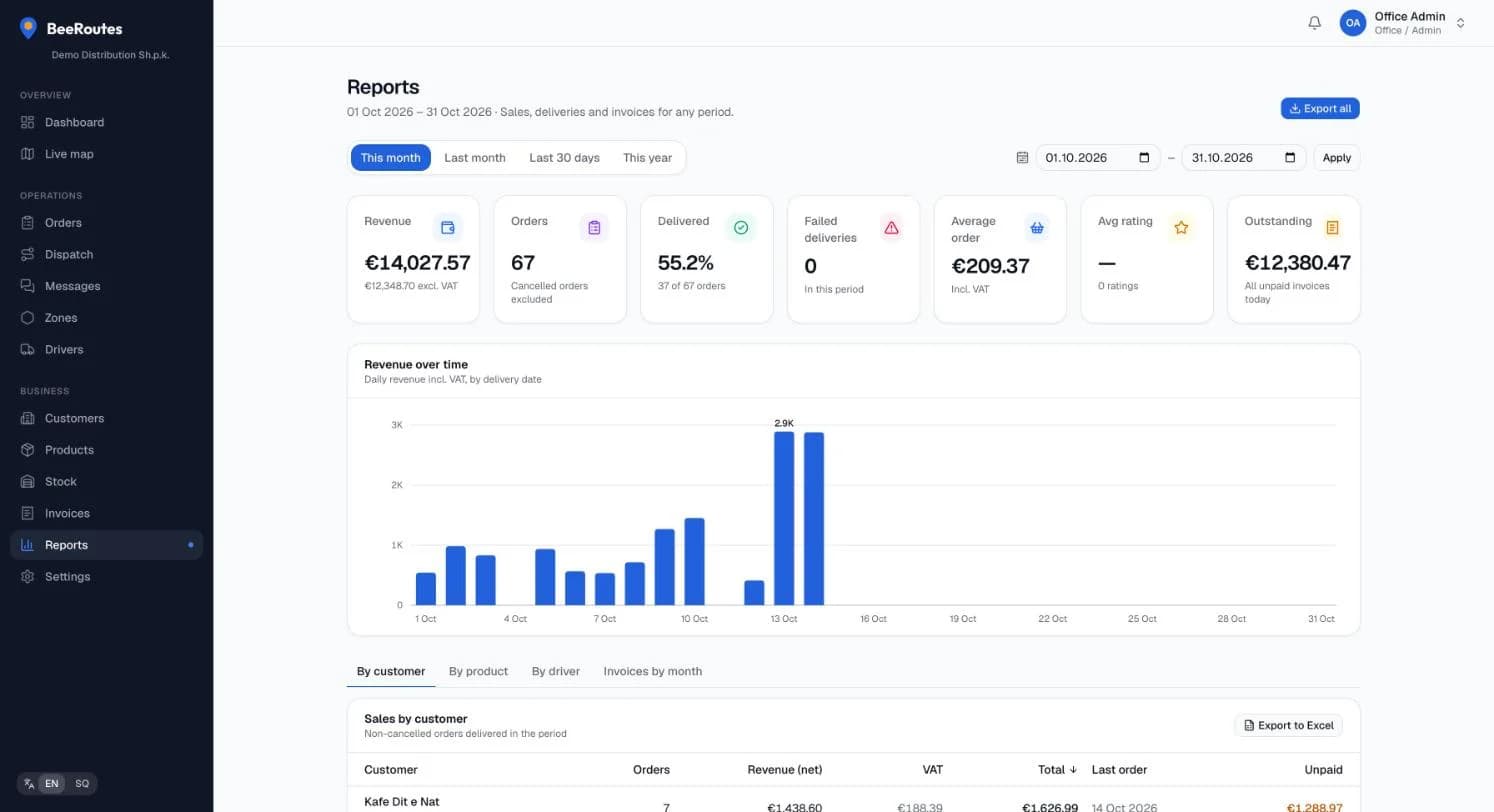Click the Export to Excel button
The image size is (1494, 812).
(x=1288, y=725)
